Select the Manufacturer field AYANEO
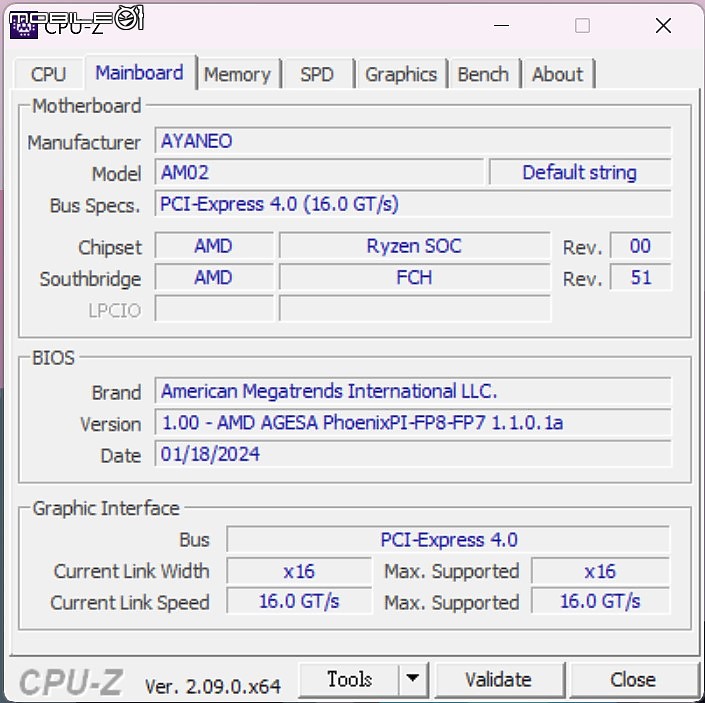Screen dimensions: 705x703 (413, 141)
